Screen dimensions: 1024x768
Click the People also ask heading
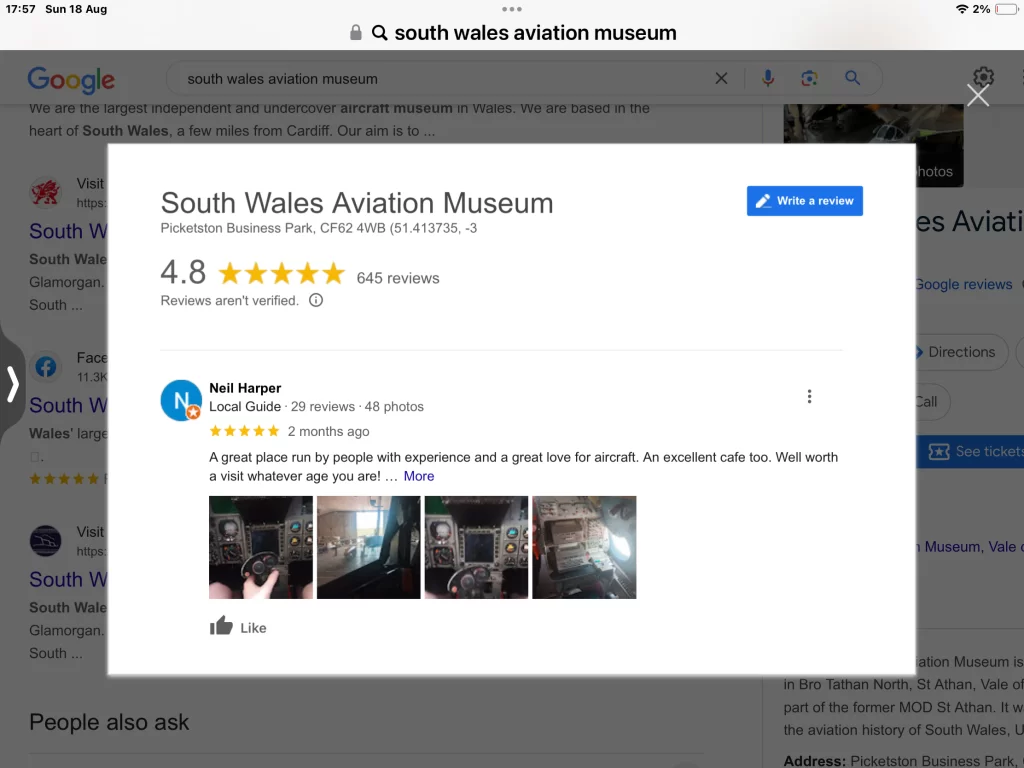click(109, 722)
